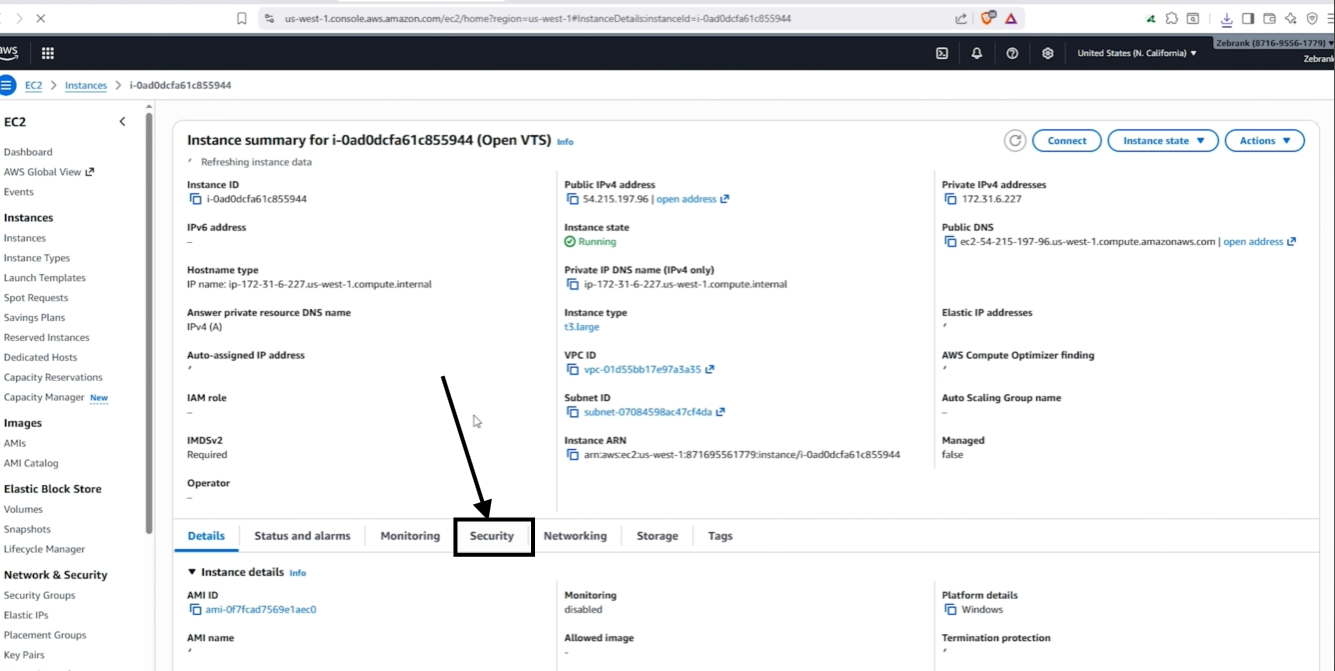This screenshot has height=671, width=1335.
Task: Open AWS console settings gear
Action: point(1048,53)
